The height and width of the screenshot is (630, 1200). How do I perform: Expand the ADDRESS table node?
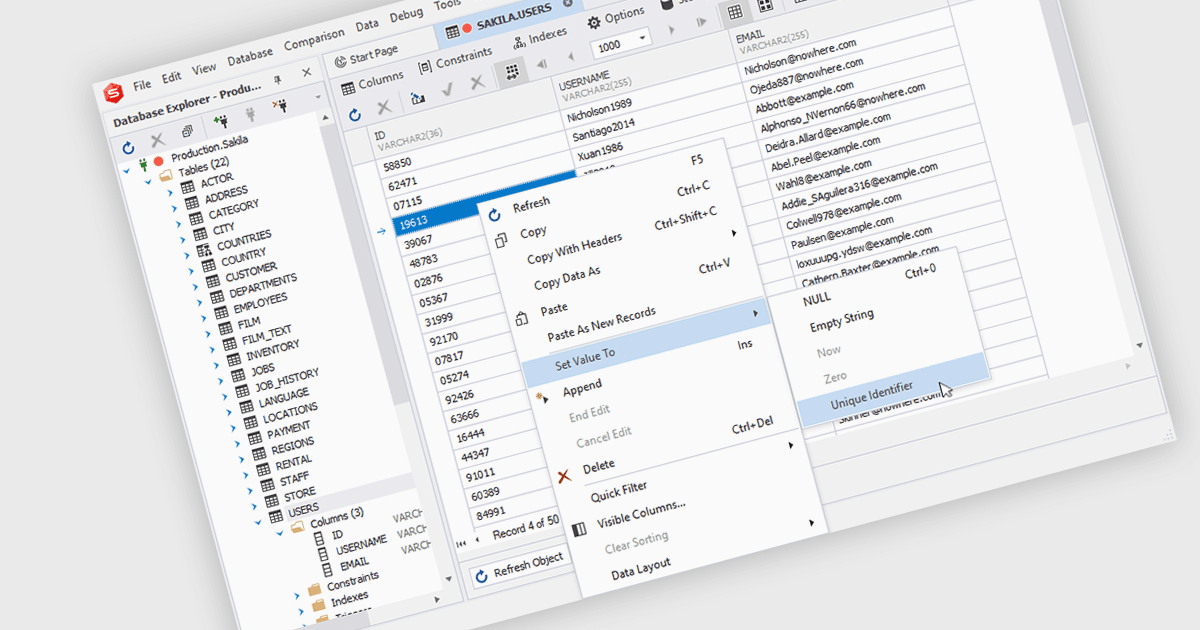[175, 207]
